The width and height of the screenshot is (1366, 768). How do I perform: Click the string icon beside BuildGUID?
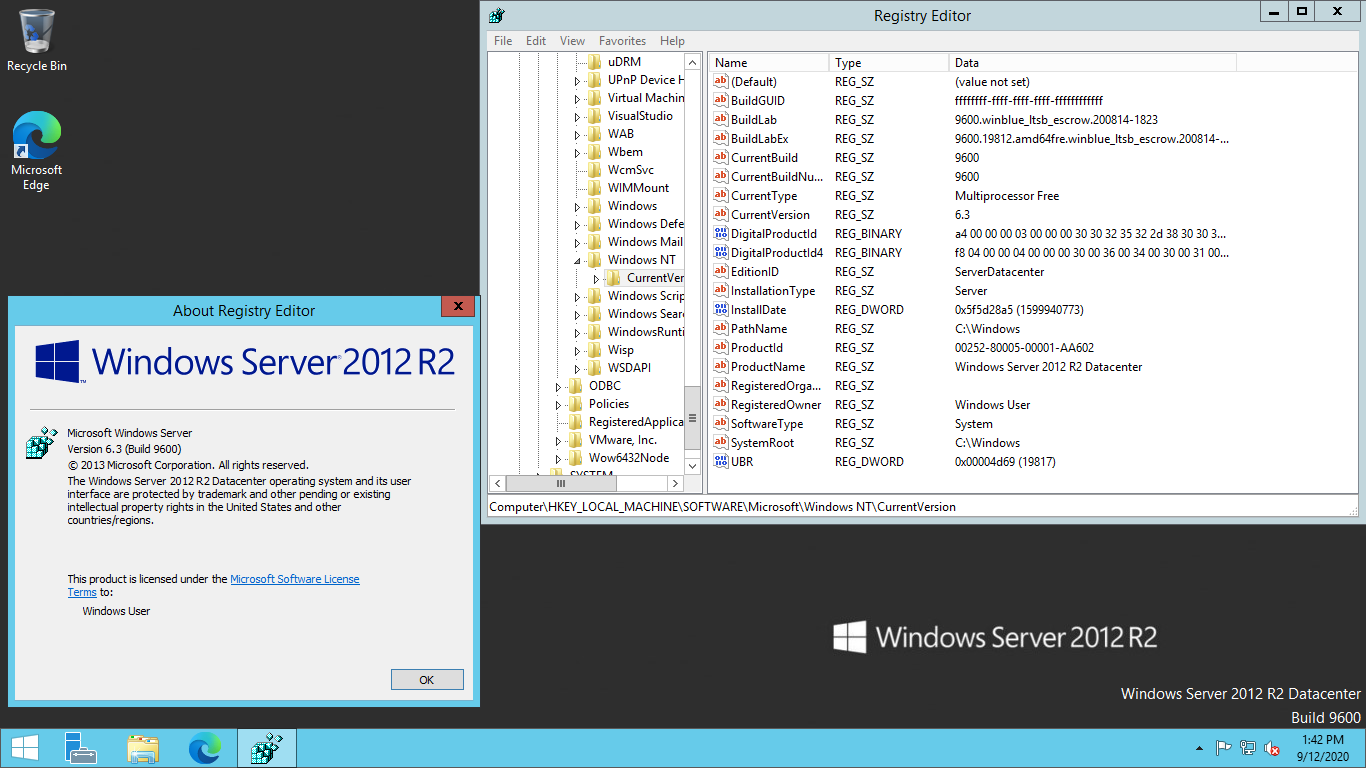coord(720,100)
